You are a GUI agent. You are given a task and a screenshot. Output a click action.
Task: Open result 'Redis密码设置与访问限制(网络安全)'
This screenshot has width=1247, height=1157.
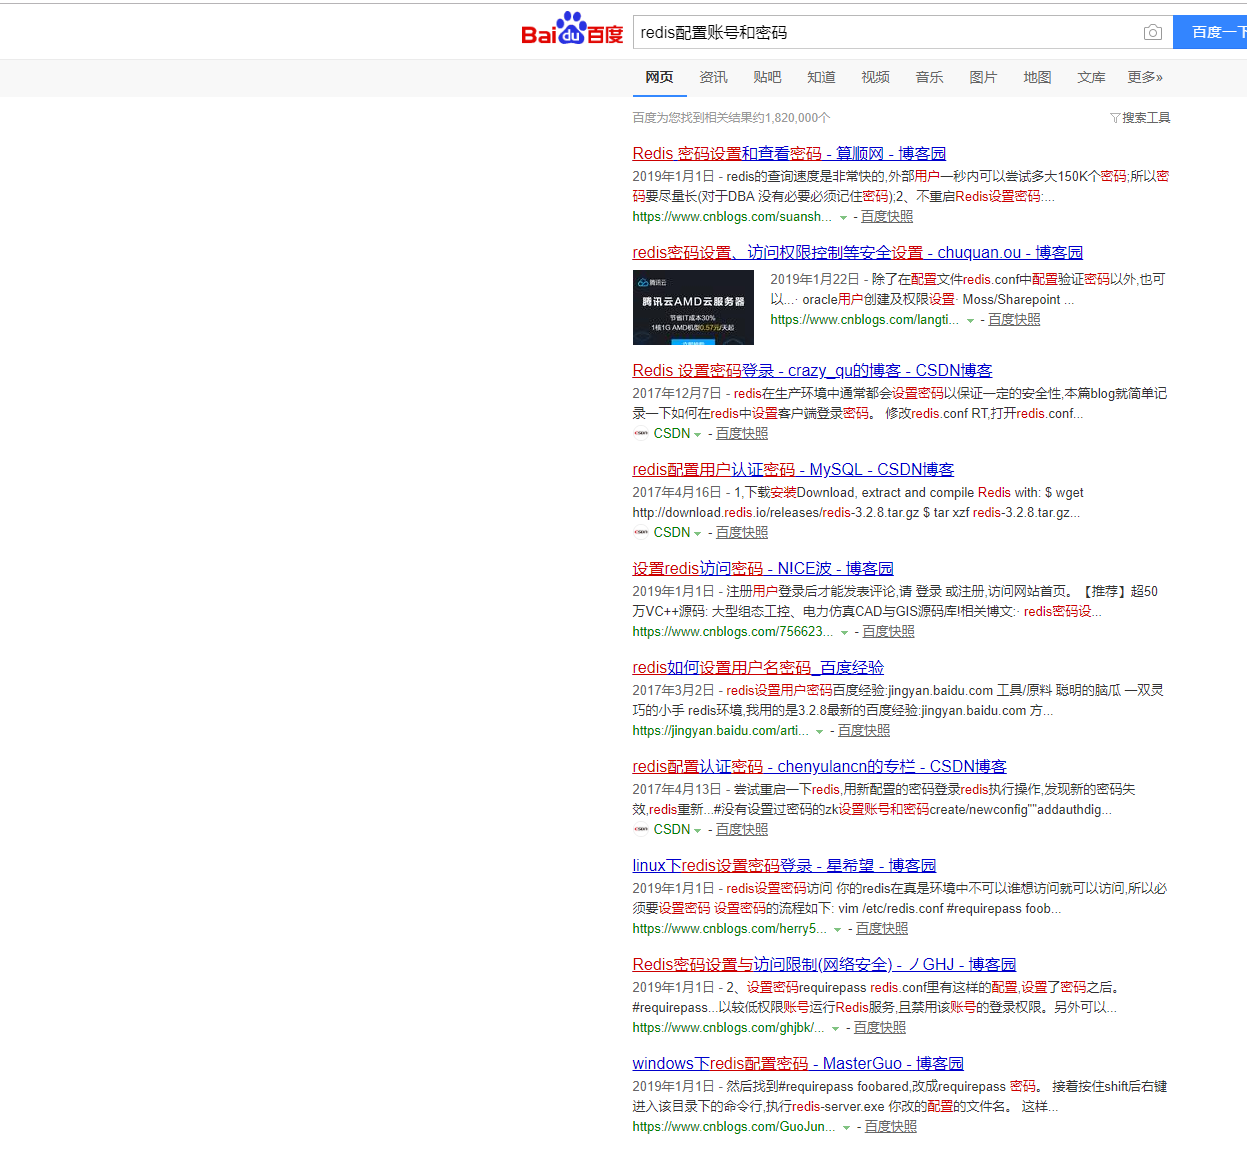coord(824,964)
